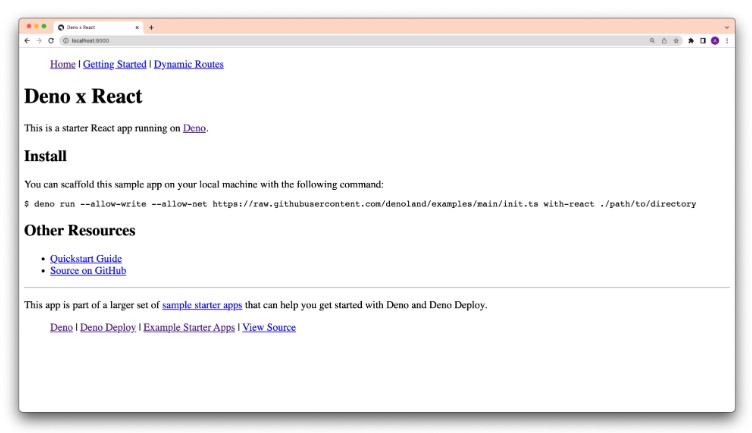The image size is (752, 433).
Task: Close the Deno x React tab
Action: tap(137, 27)
